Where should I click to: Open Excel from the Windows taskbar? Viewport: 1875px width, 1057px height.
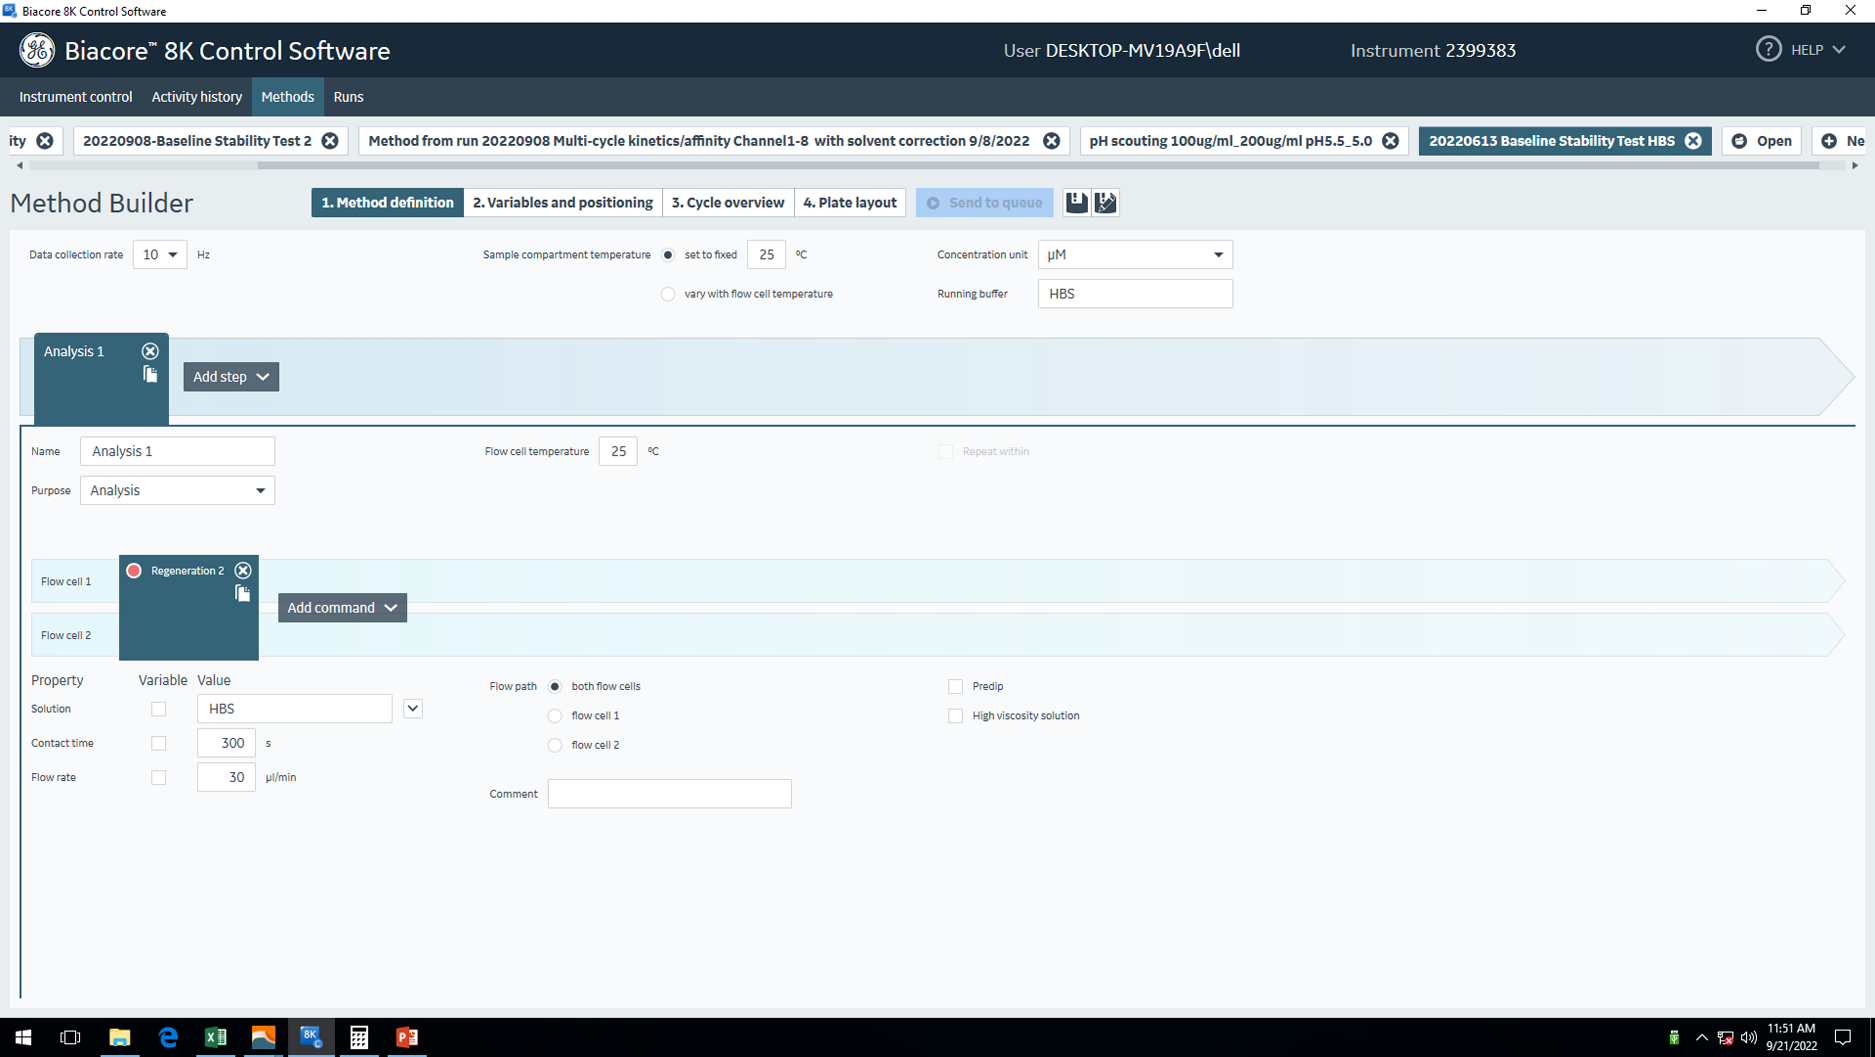click(215, 1037)
